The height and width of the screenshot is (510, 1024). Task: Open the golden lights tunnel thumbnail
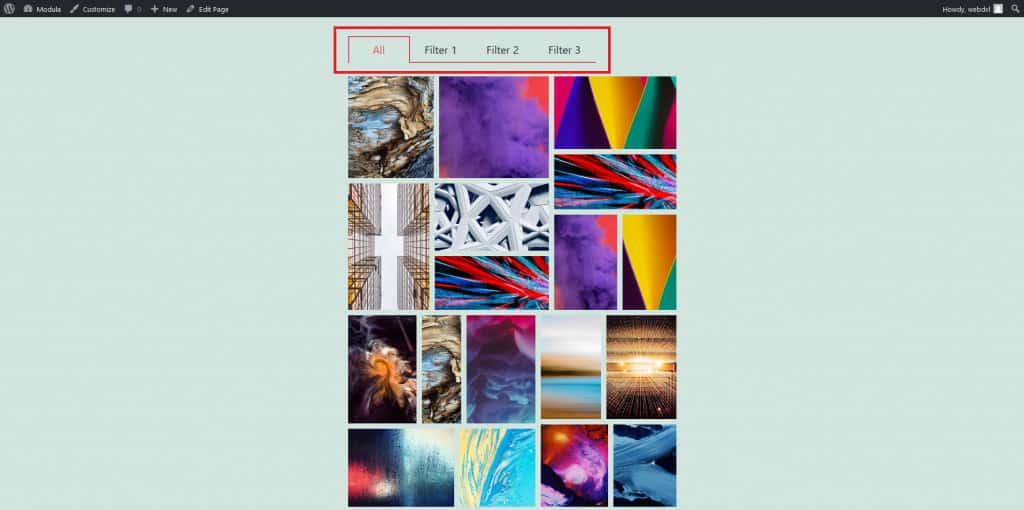pyautogui.click(x=641, y=367)
